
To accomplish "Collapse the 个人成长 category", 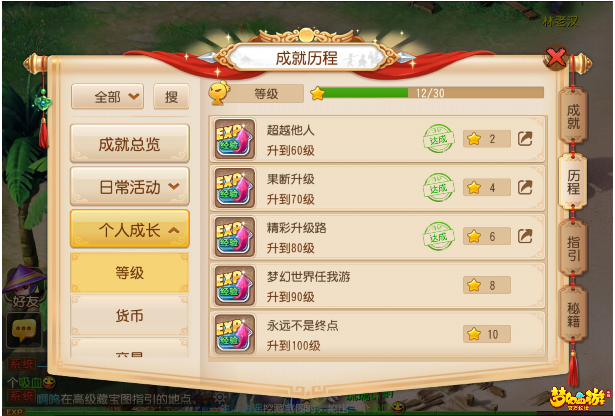I will [x=130, y=229].
